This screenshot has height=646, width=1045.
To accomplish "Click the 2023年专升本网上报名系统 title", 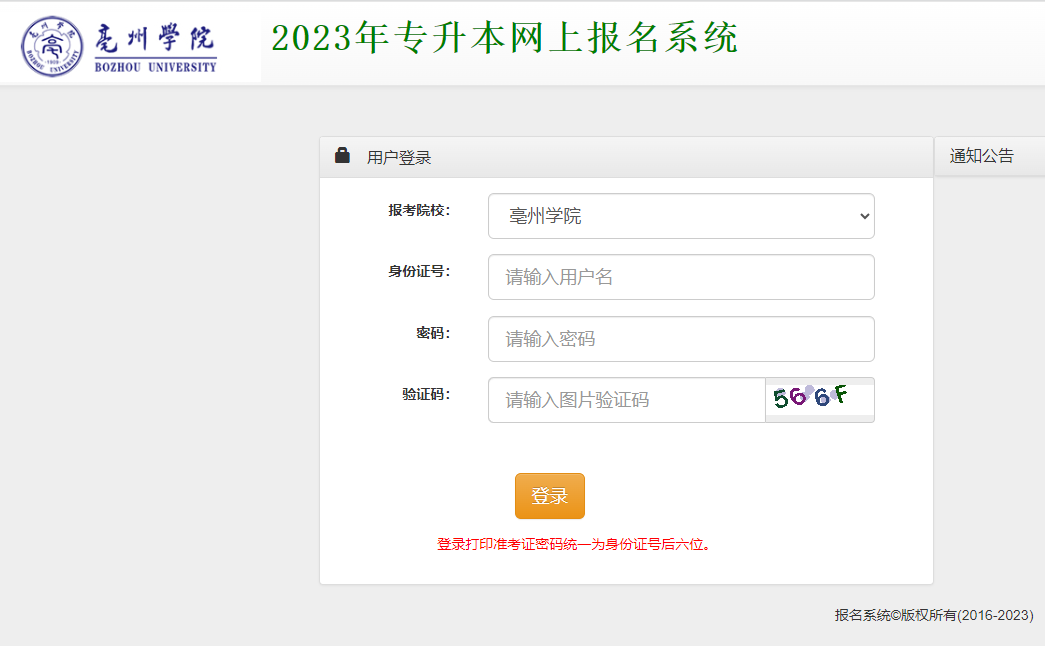I will click(x=504, y=38).
